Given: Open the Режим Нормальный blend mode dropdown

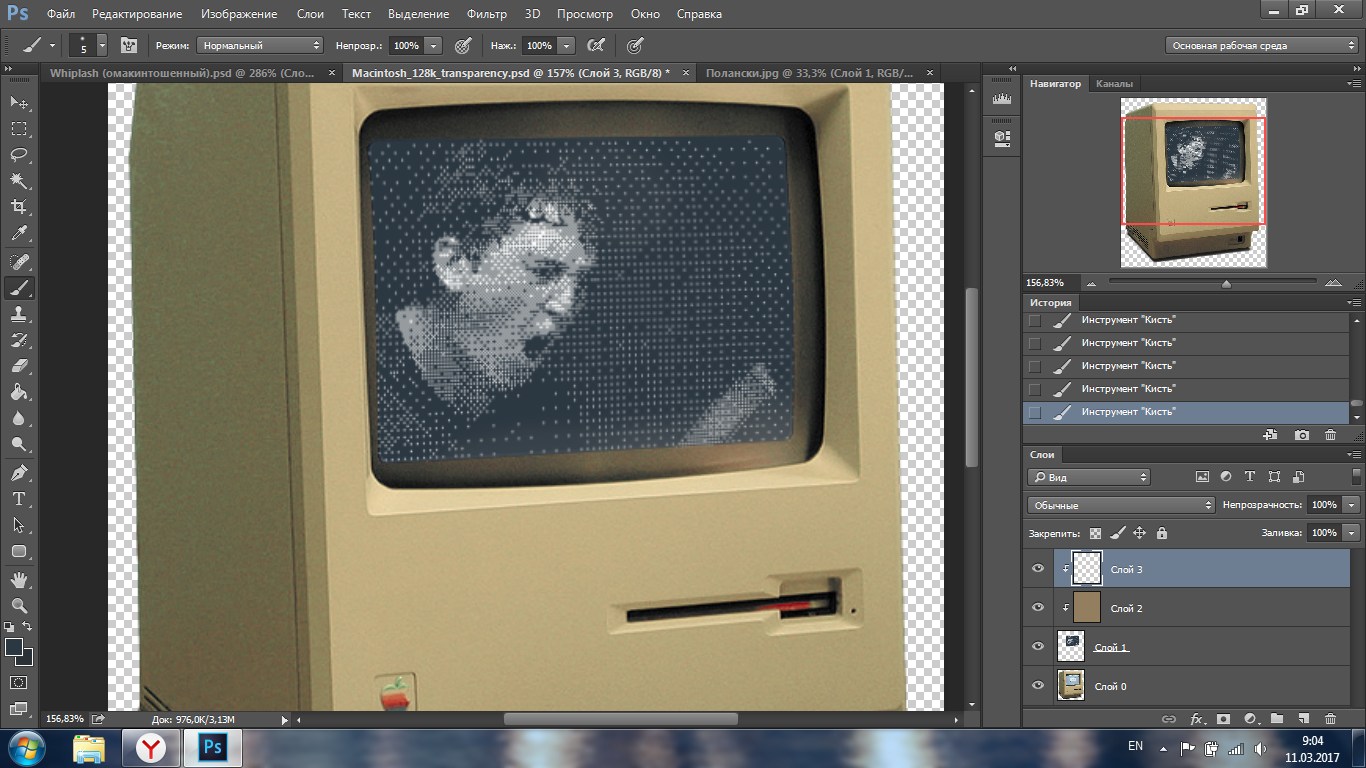Looking at the screenshot, I should point(260,45).
